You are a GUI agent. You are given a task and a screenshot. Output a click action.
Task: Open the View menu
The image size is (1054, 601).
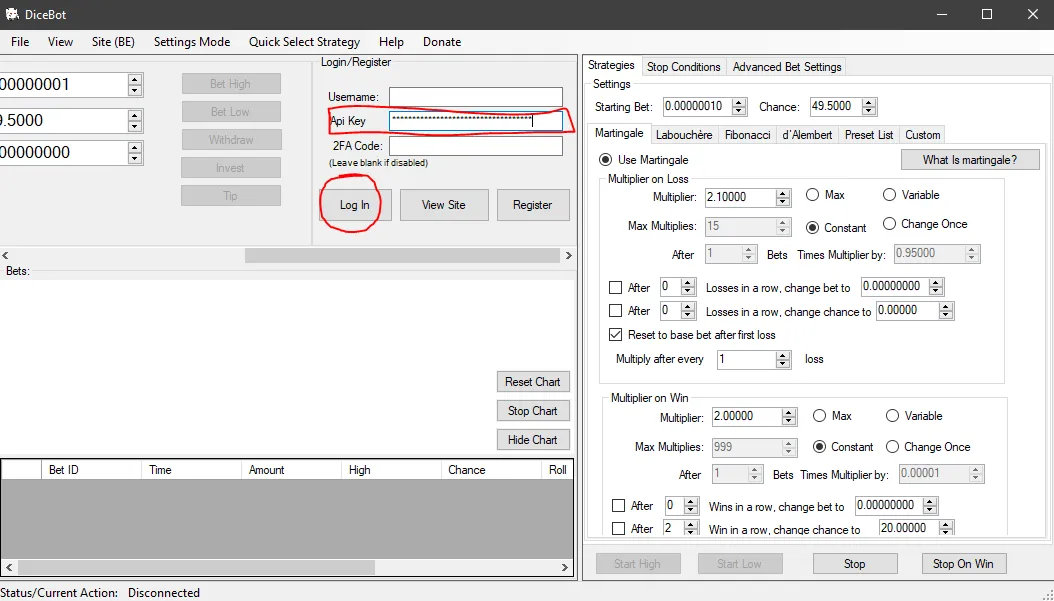click(x=60, y=42)
